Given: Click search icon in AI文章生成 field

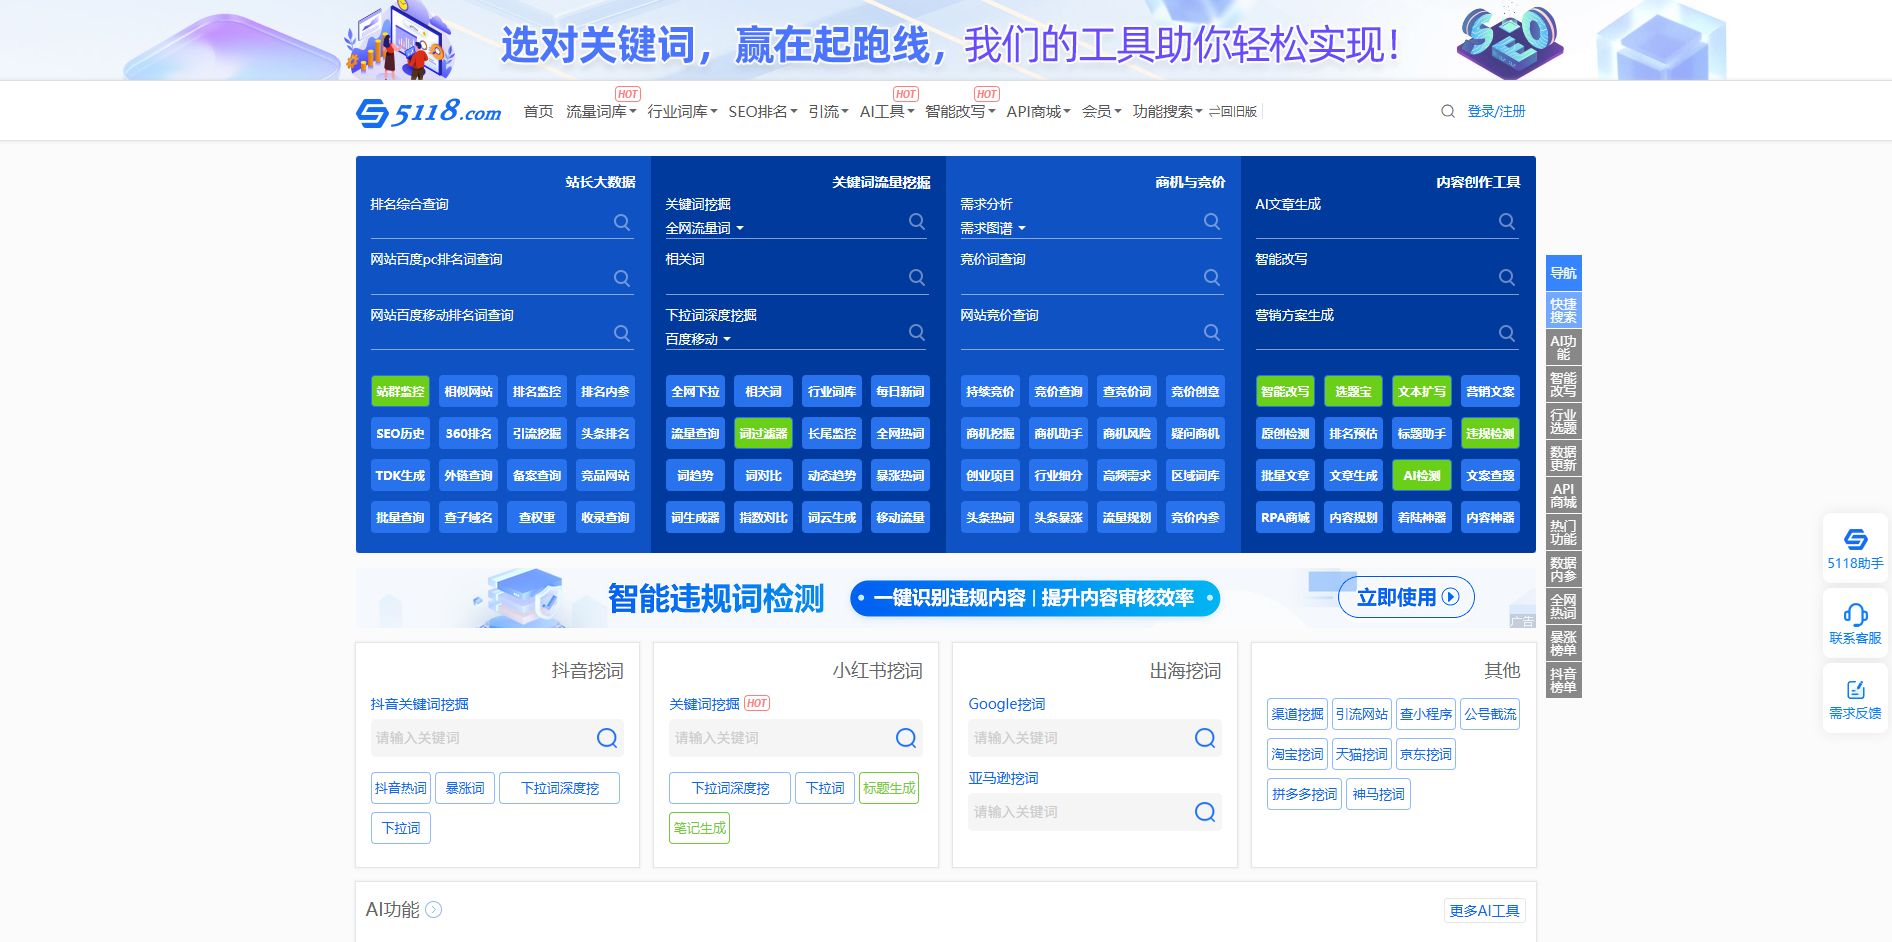Looking at the screenshot, I should [x=1507, y=222].
